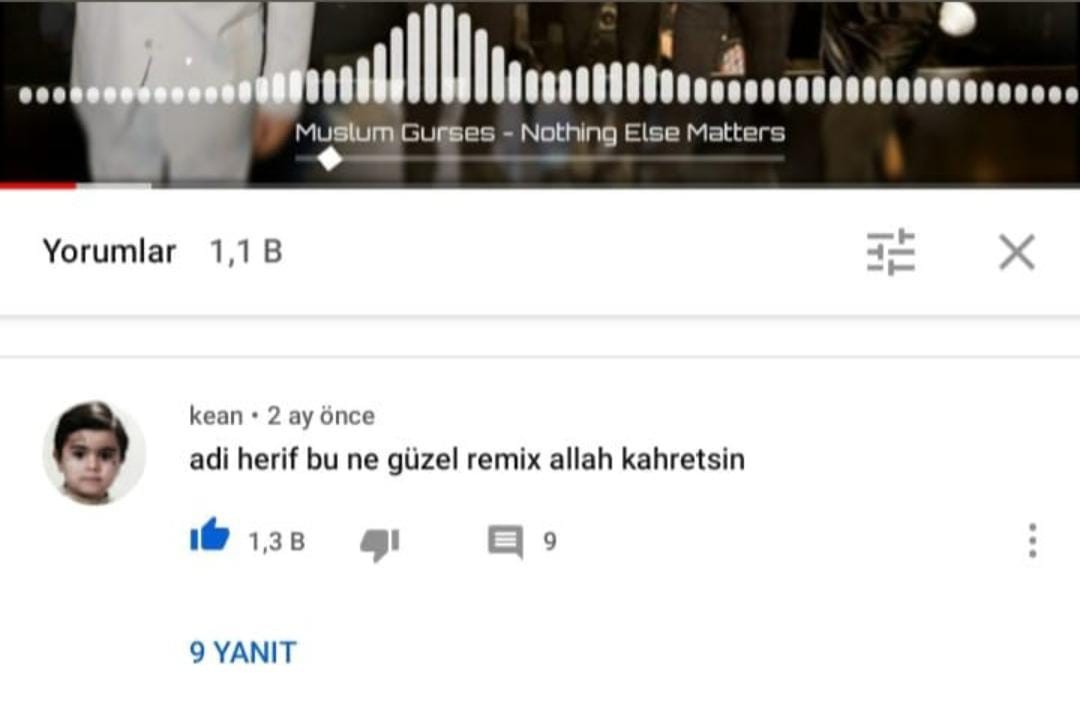Open kean's profile avatar

[x=94, y=453]
